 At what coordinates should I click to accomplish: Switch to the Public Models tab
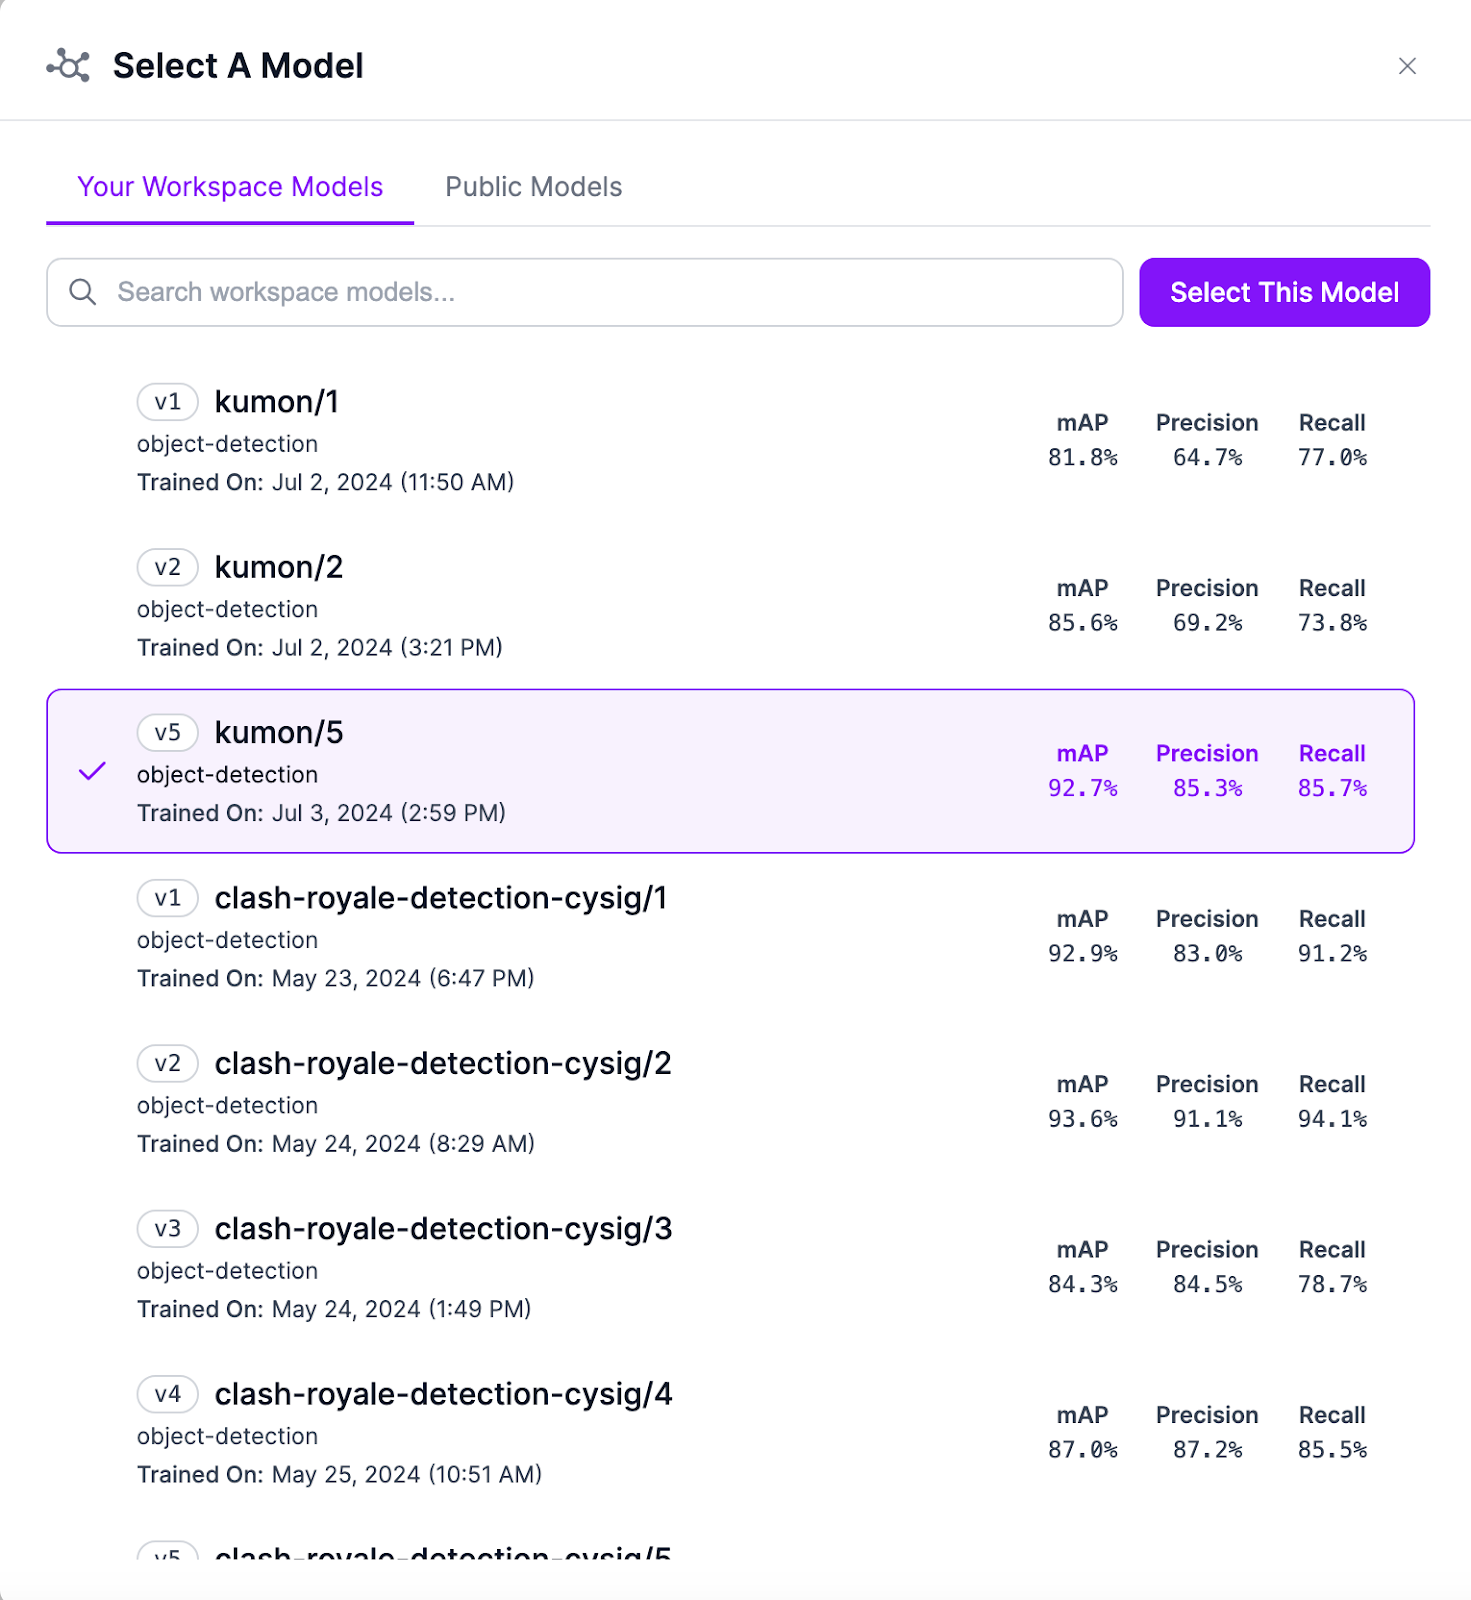coord(533,187)
